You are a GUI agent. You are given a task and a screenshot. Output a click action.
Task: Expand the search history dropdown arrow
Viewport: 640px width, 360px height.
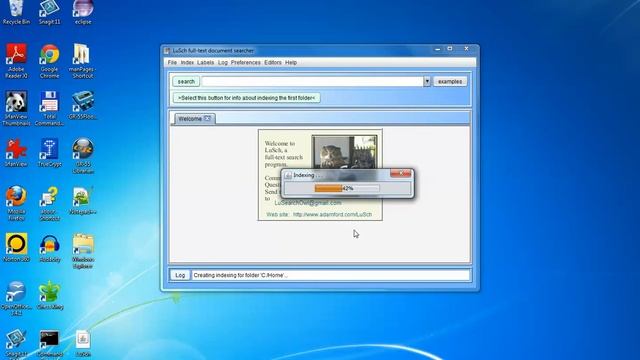coord(427,81)
